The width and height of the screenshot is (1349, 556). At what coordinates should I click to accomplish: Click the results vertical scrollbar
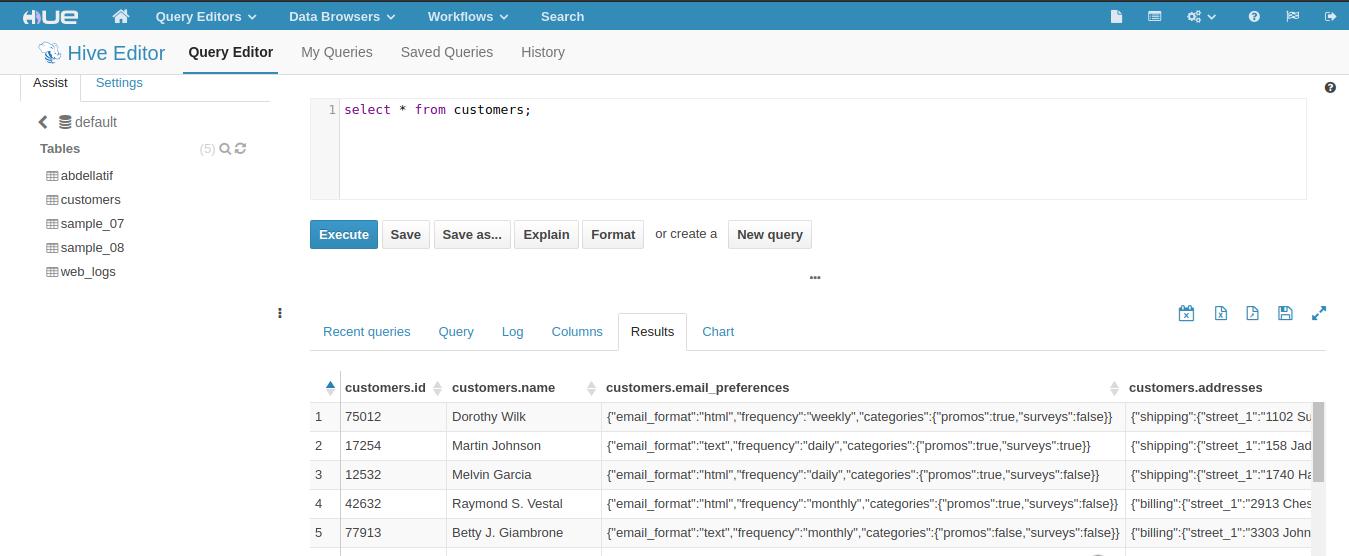[1318, 441]
